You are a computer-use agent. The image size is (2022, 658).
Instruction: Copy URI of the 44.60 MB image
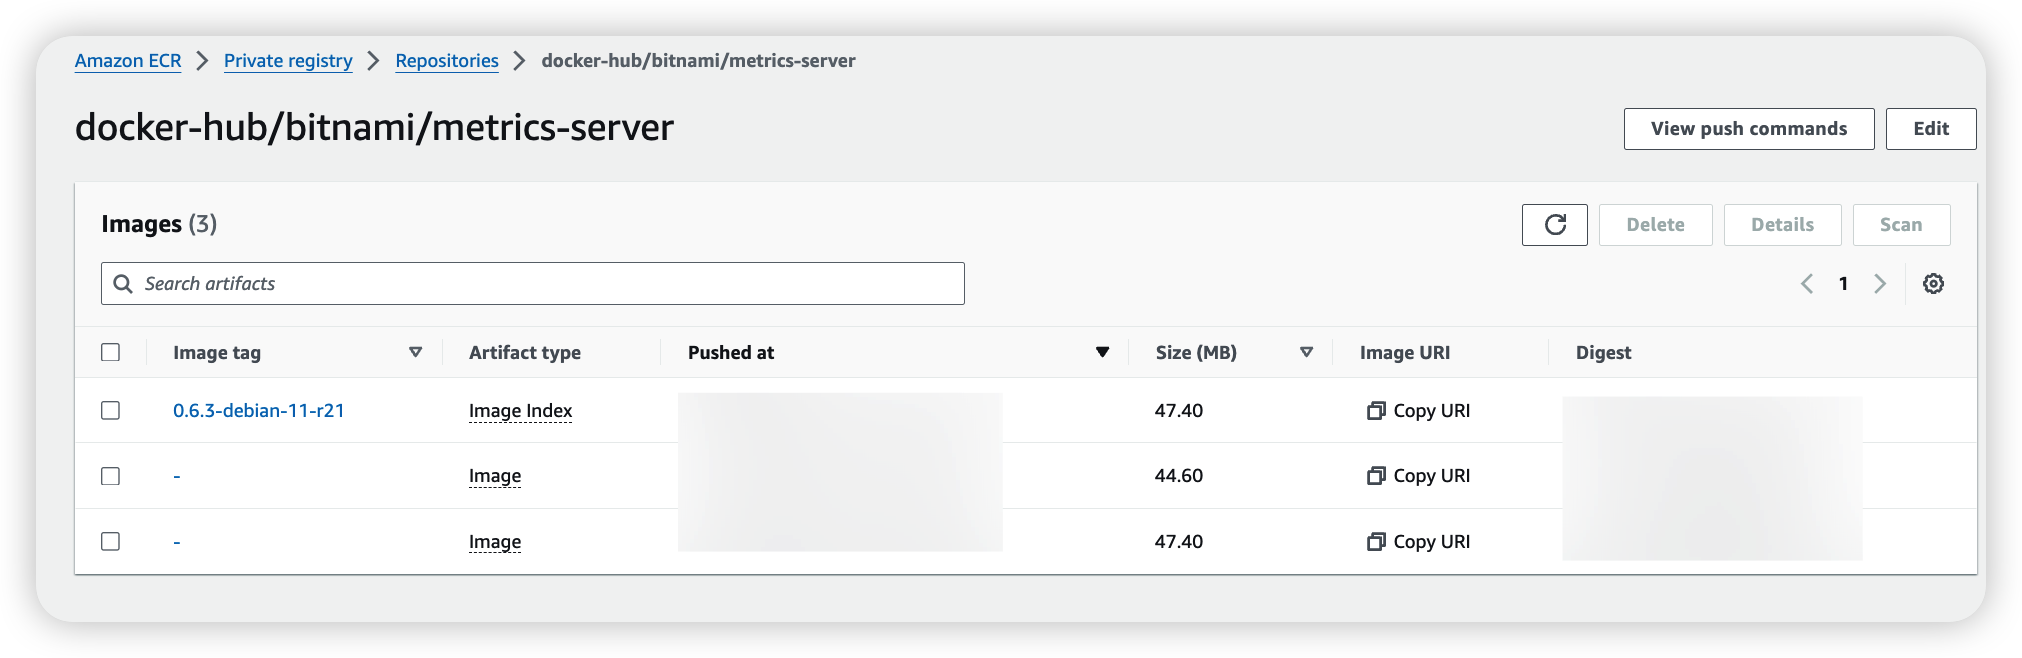(1417, 475)
